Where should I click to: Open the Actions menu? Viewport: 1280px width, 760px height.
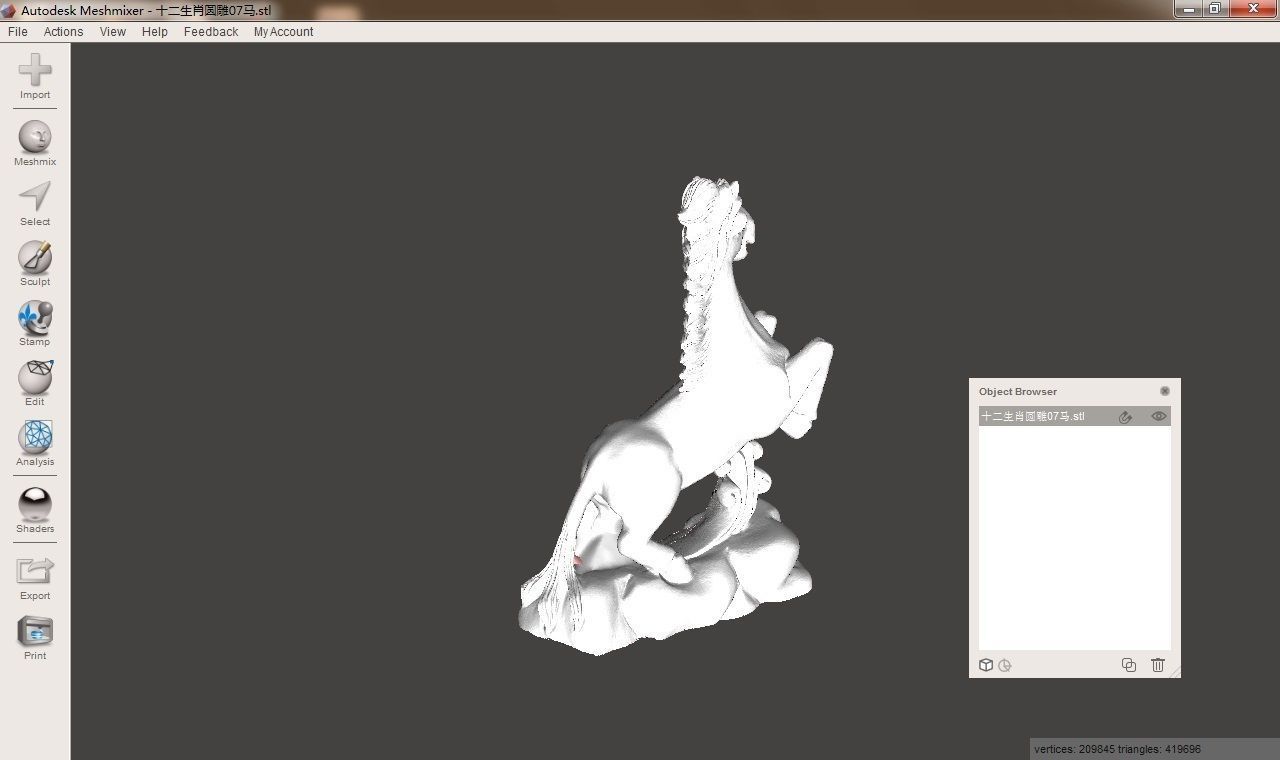click(63, 32)
